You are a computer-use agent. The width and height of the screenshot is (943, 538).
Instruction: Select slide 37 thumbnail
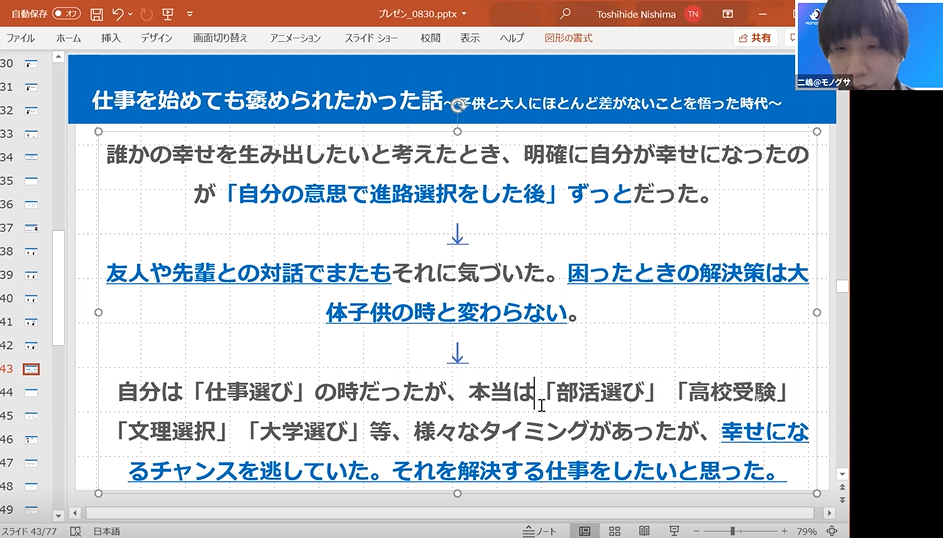point(31,228)
